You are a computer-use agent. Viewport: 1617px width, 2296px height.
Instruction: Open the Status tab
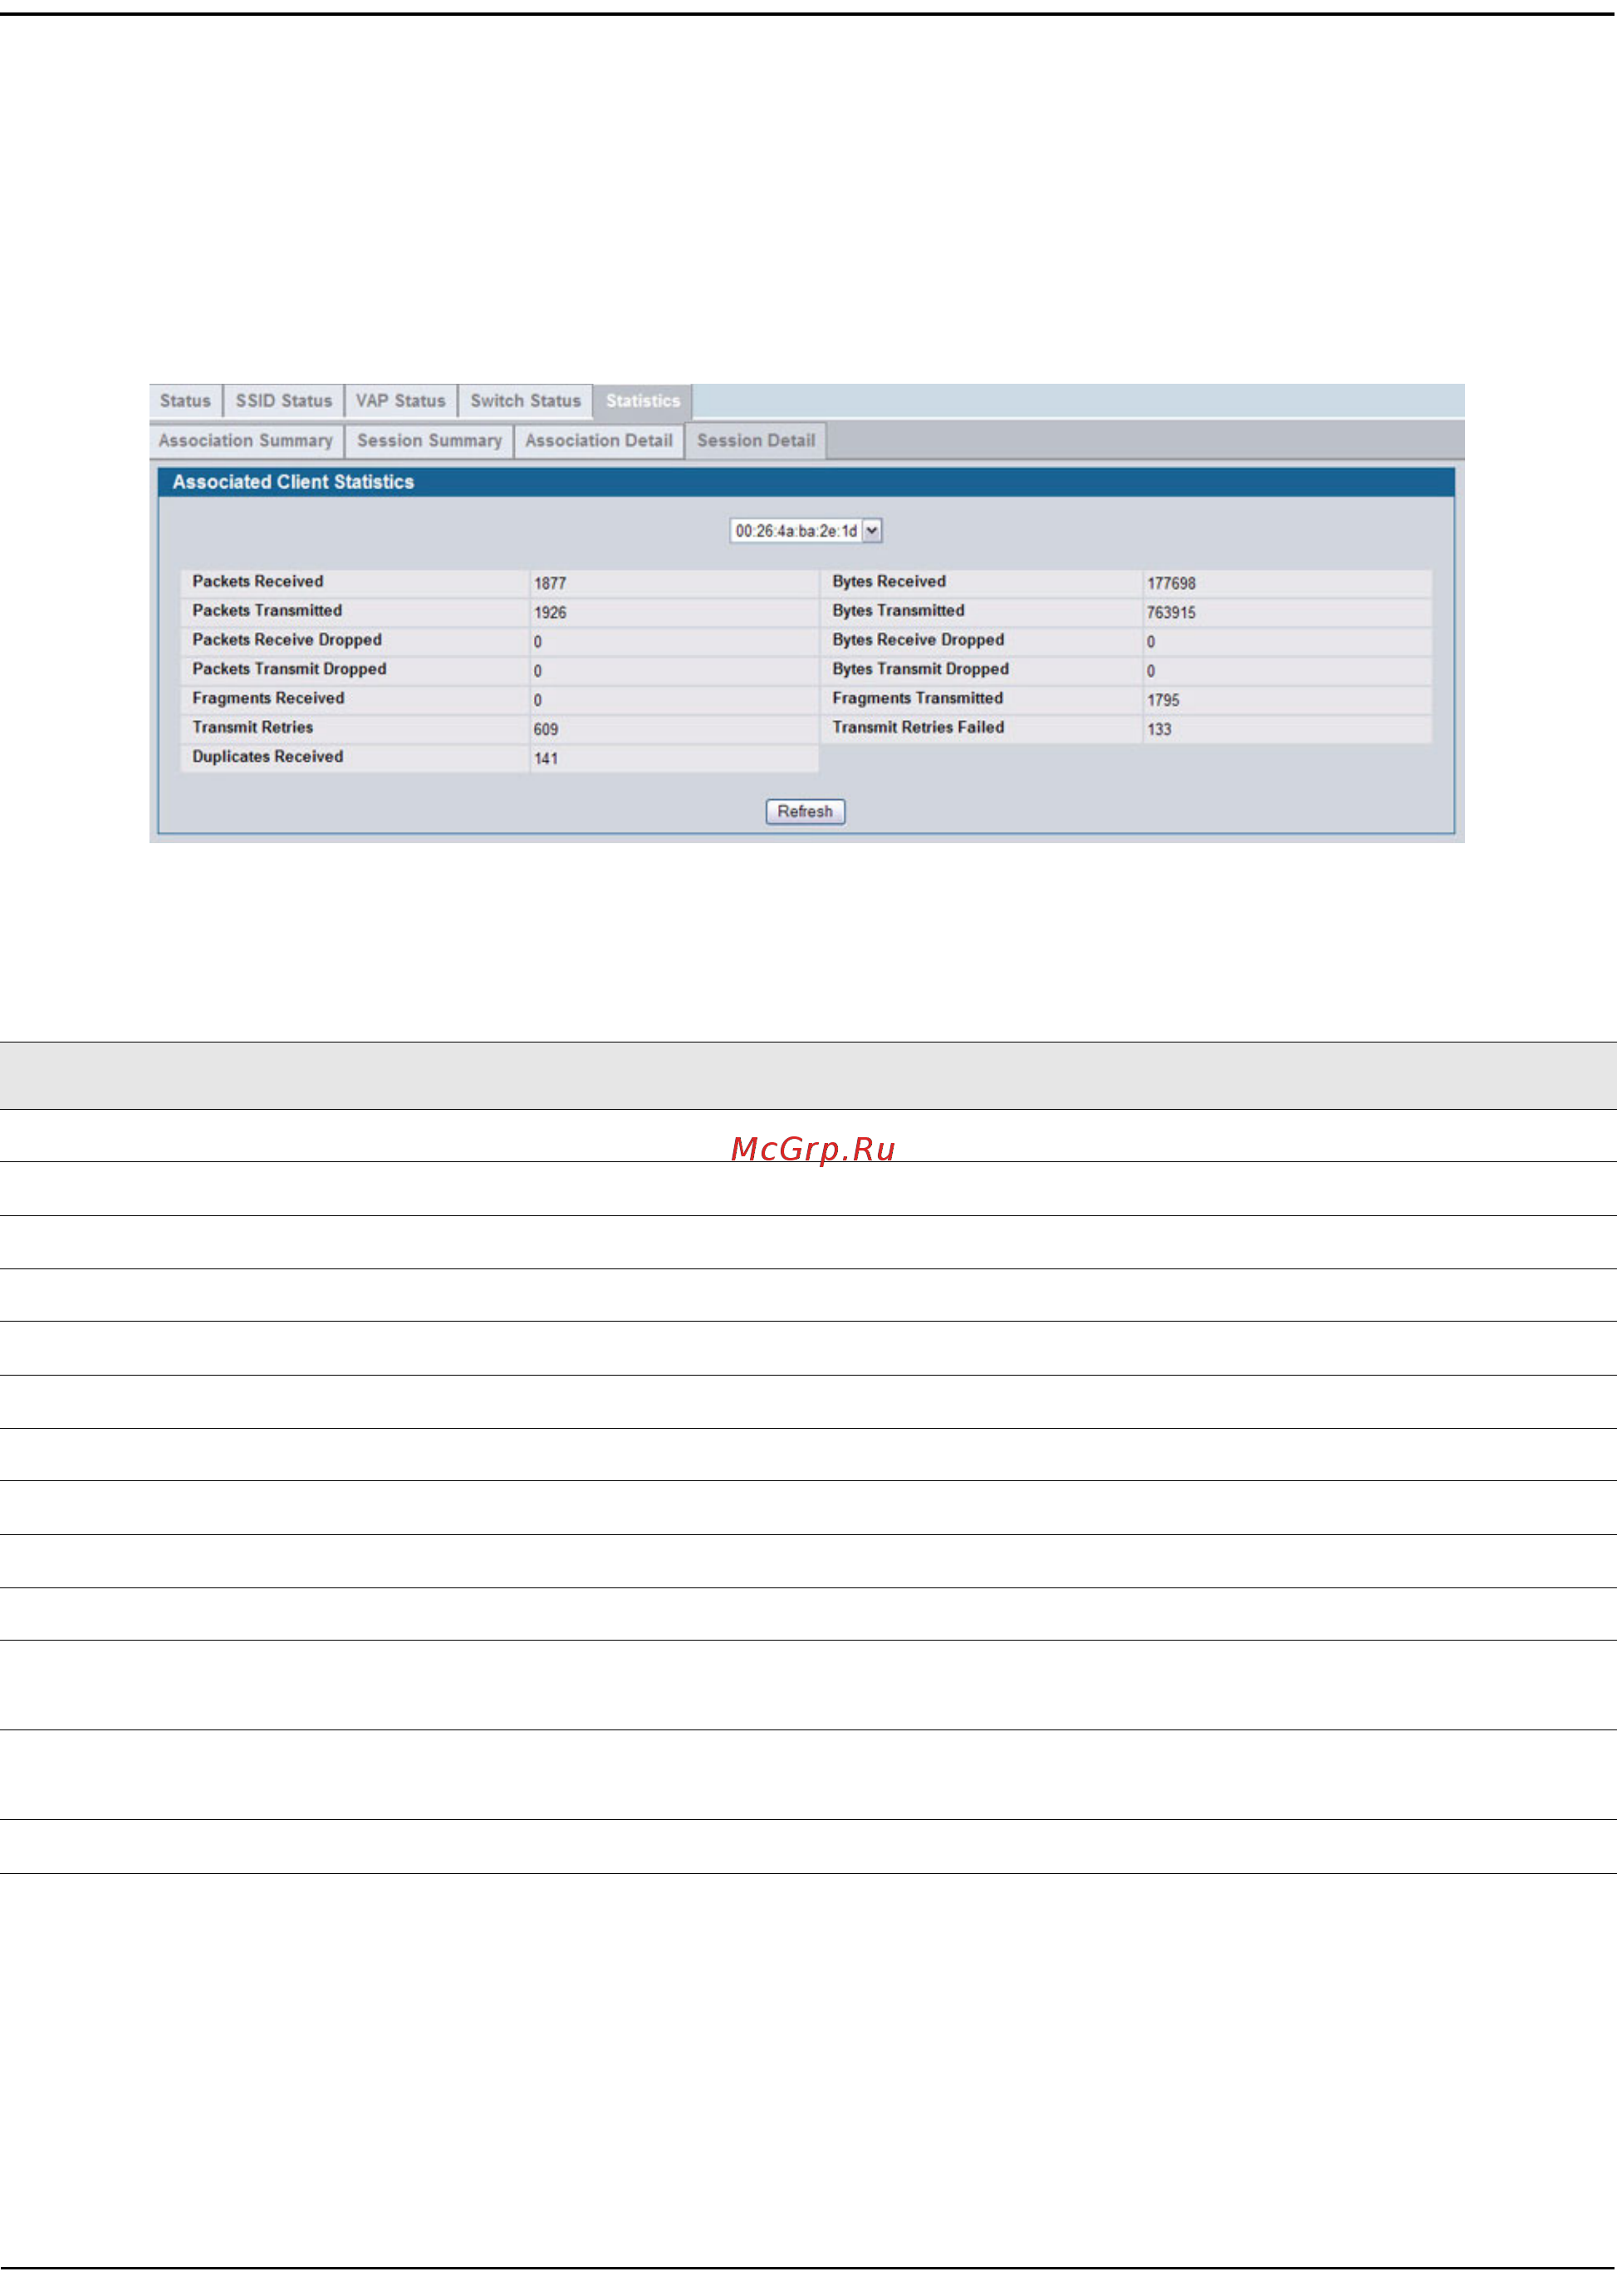[185, 401]
